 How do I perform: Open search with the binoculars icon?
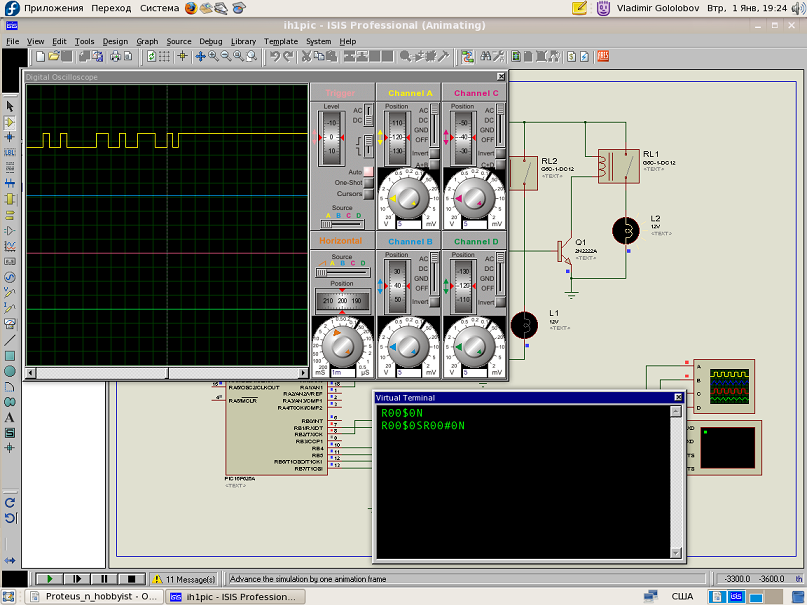coord(485,57)
